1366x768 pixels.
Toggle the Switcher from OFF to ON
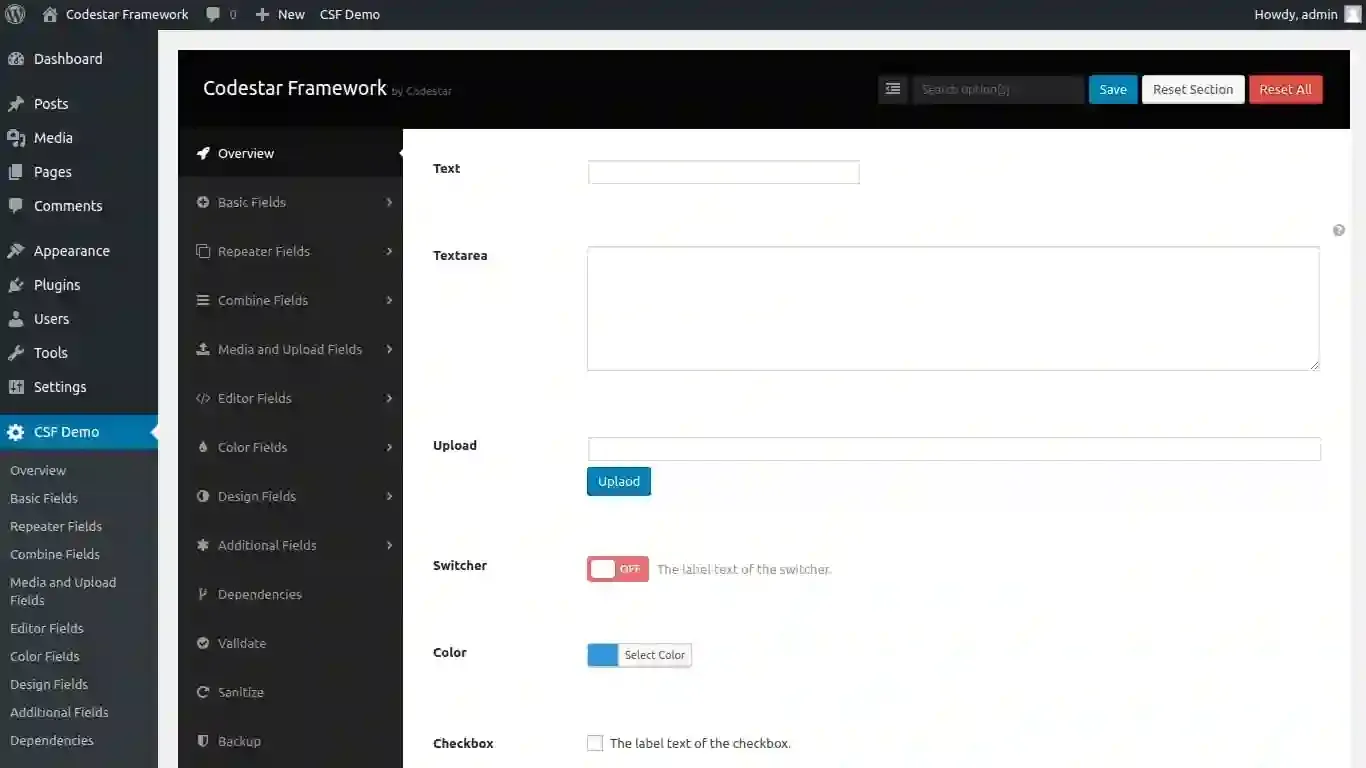618,569
